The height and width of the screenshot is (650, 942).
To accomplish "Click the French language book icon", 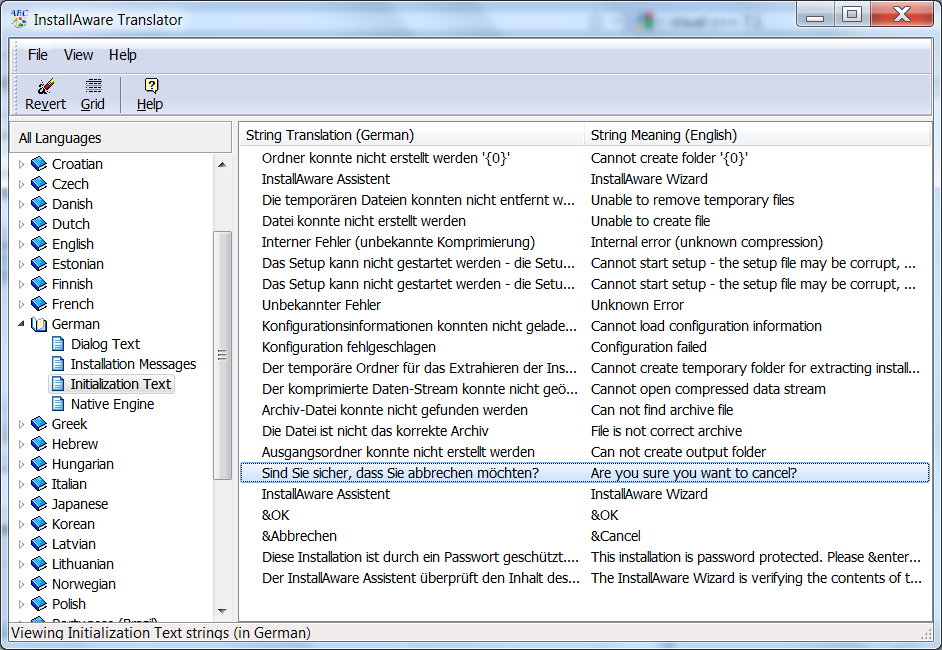I will pyautogui.click(x=39, y=304).
